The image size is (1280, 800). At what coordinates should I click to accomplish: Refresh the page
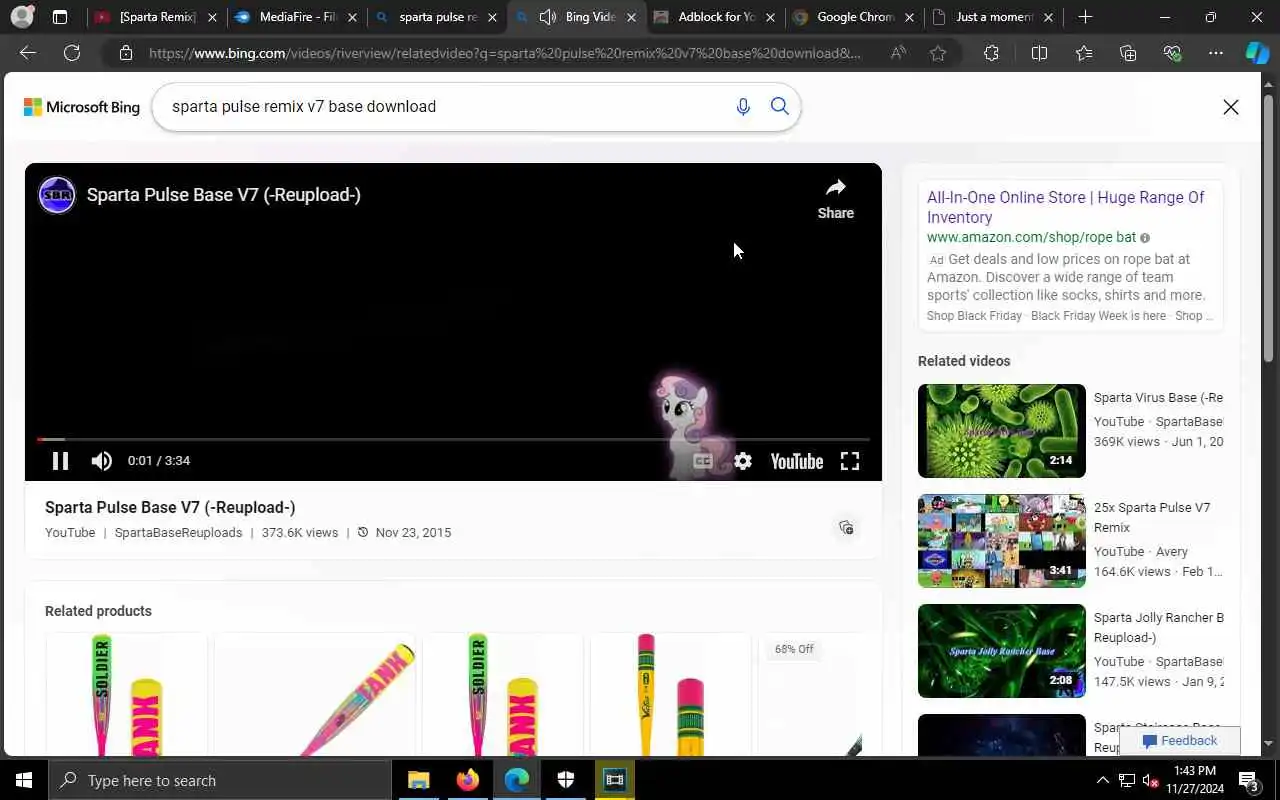(72, 53)
